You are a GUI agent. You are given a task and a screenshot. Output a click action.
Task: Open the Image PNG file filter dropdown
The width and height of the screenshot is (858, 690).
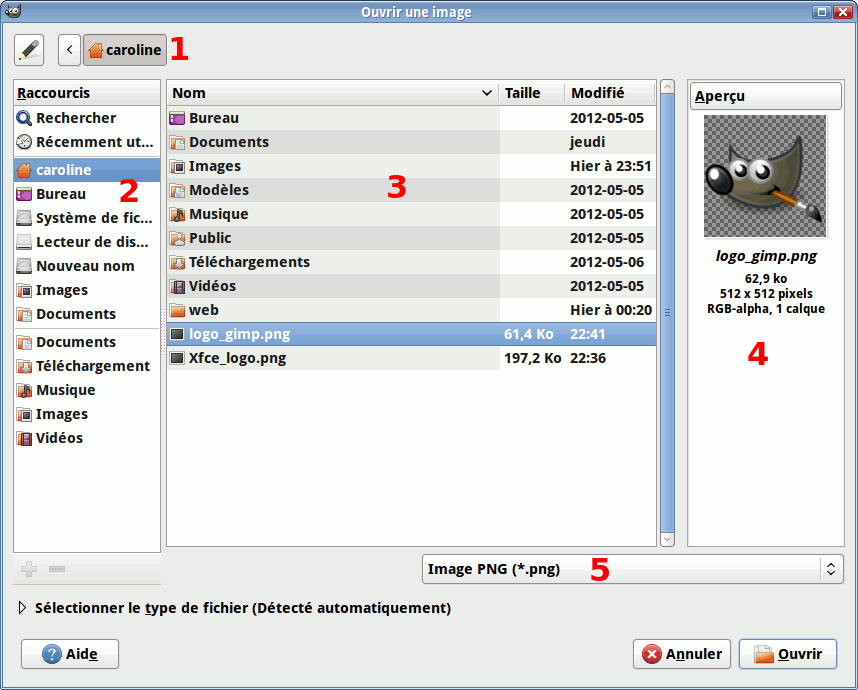pos(632,569)
